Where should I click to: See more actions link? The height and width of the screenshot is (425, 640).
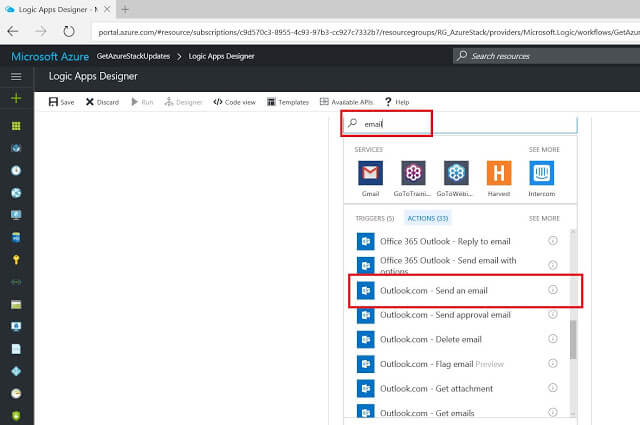point(544,219)
